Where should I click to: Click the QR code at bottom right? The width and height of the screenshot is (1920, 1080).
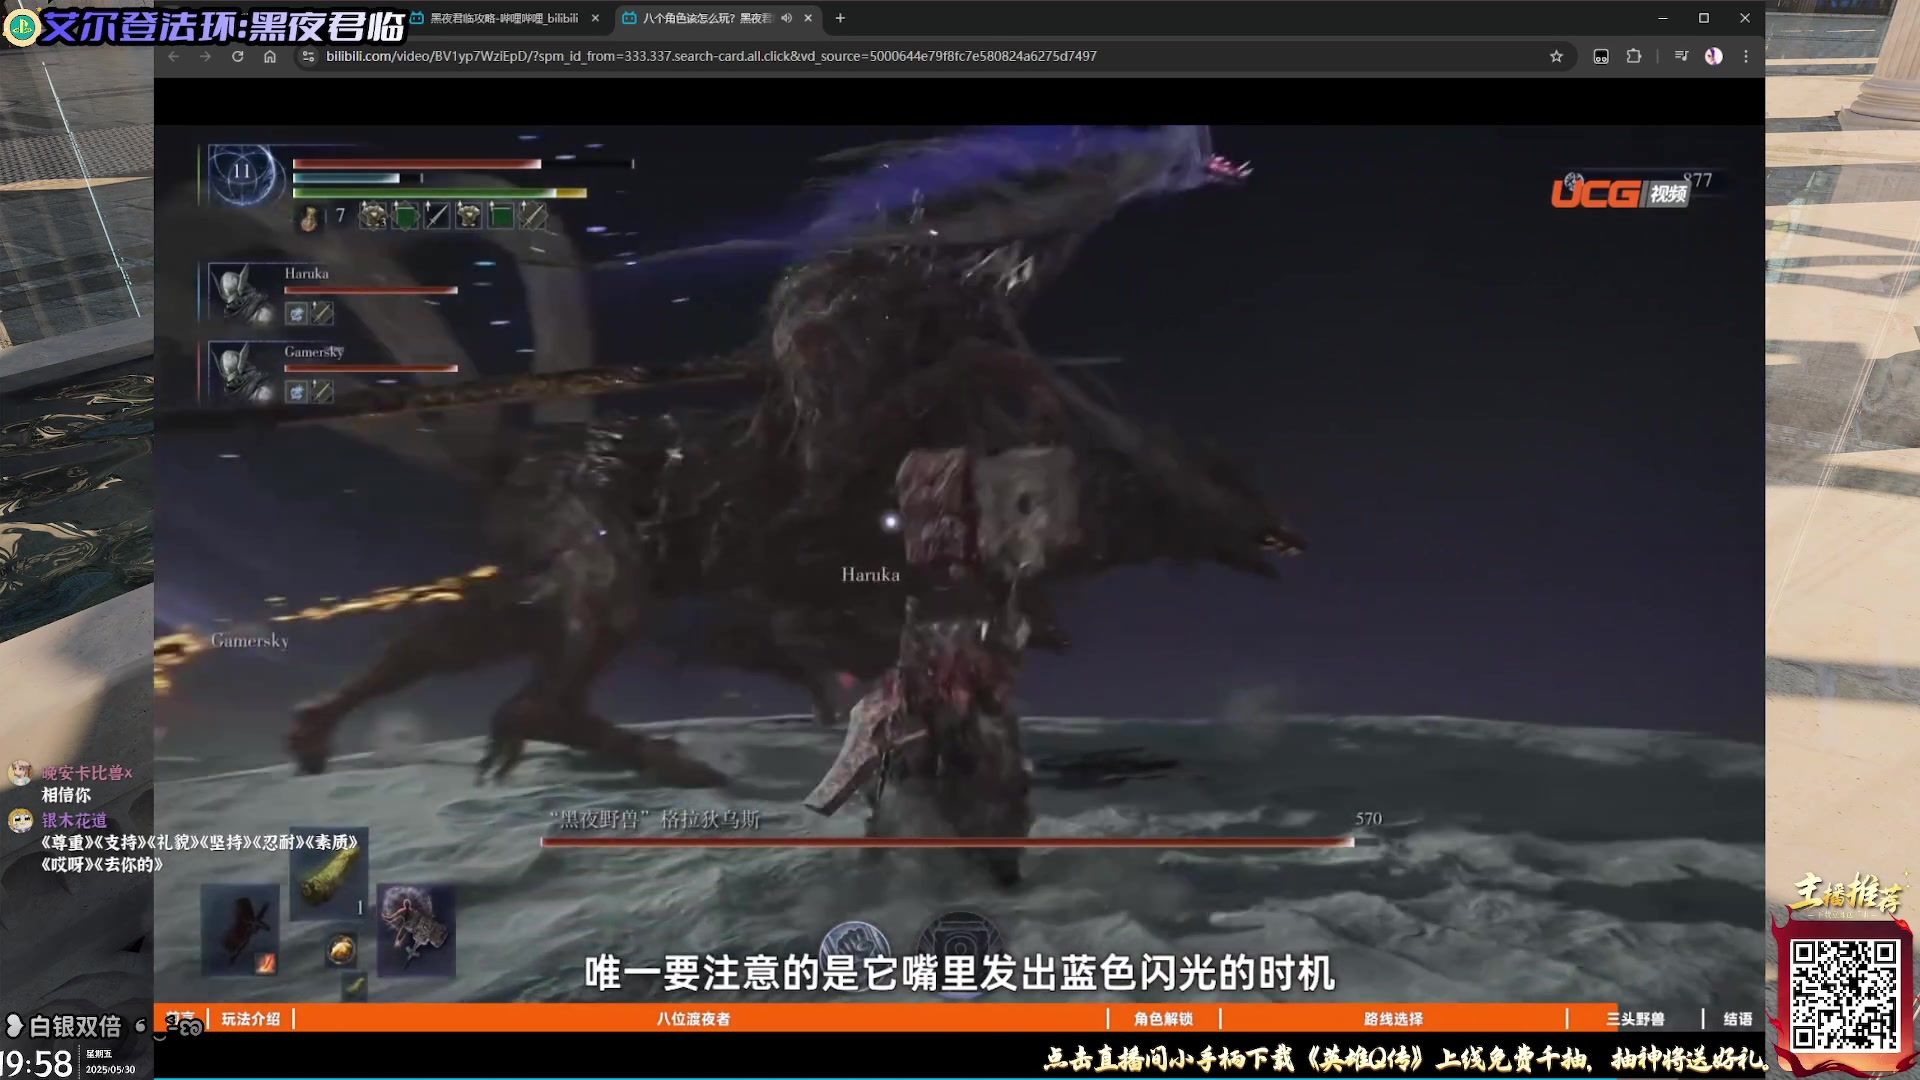[x=1844, y=995]
